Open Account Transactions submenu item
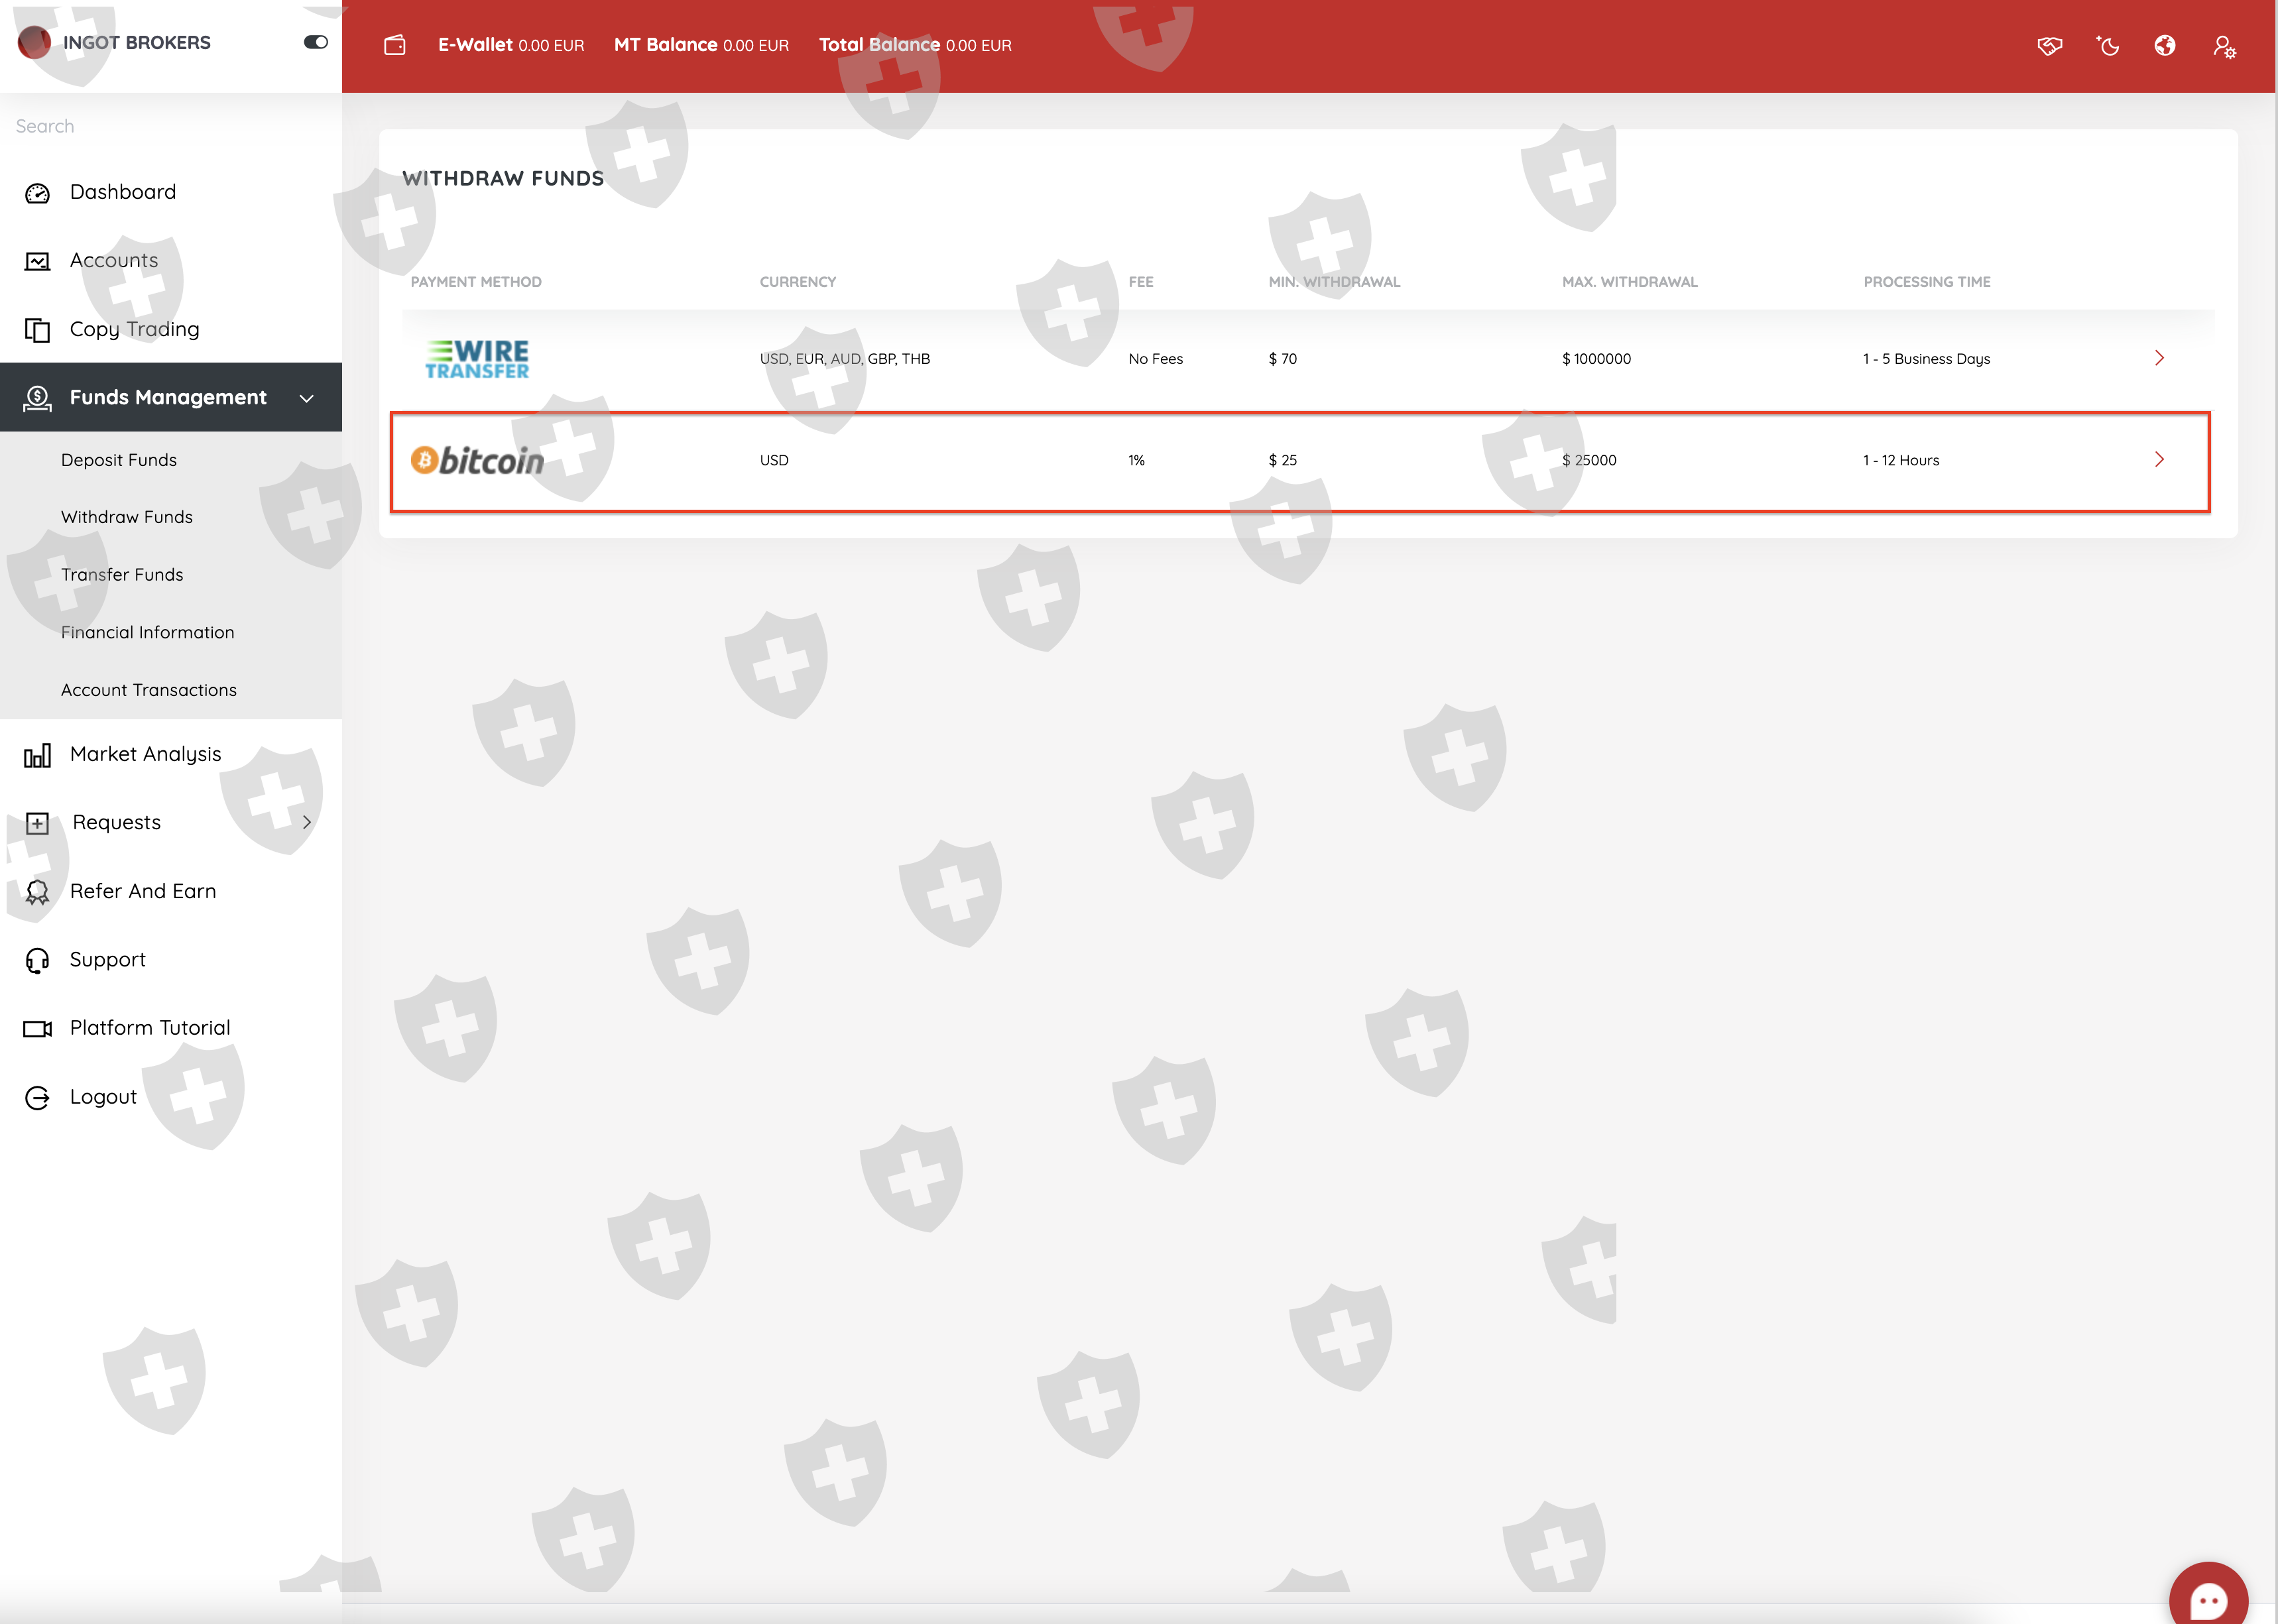Image resolution: width=2278 pixels, height=1624 pixels. click(x=149, y=690)
